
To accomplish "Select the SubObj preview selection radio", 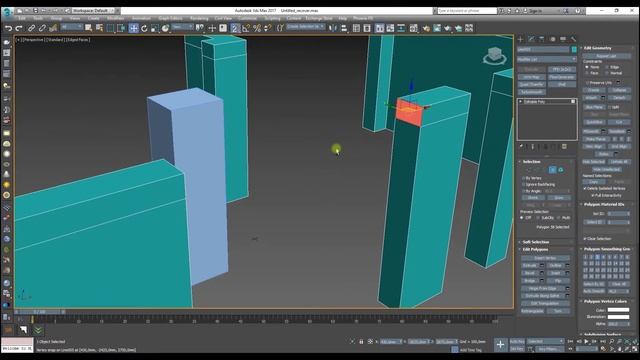I will coord(538,218).
